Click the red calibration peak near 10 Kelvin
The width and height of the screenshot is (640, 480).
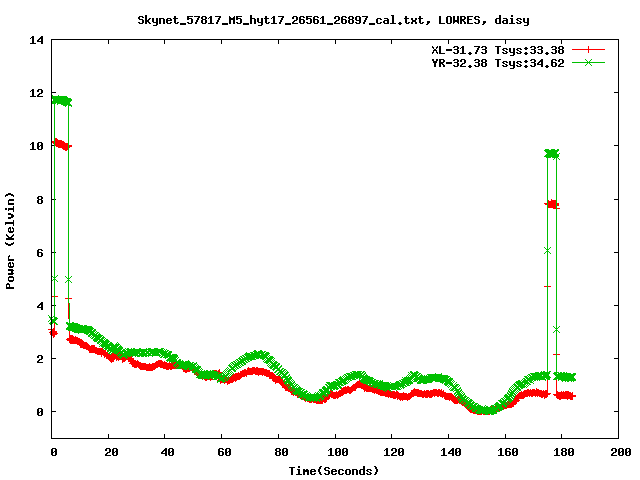pyautogui.click(x=62, y=144)
